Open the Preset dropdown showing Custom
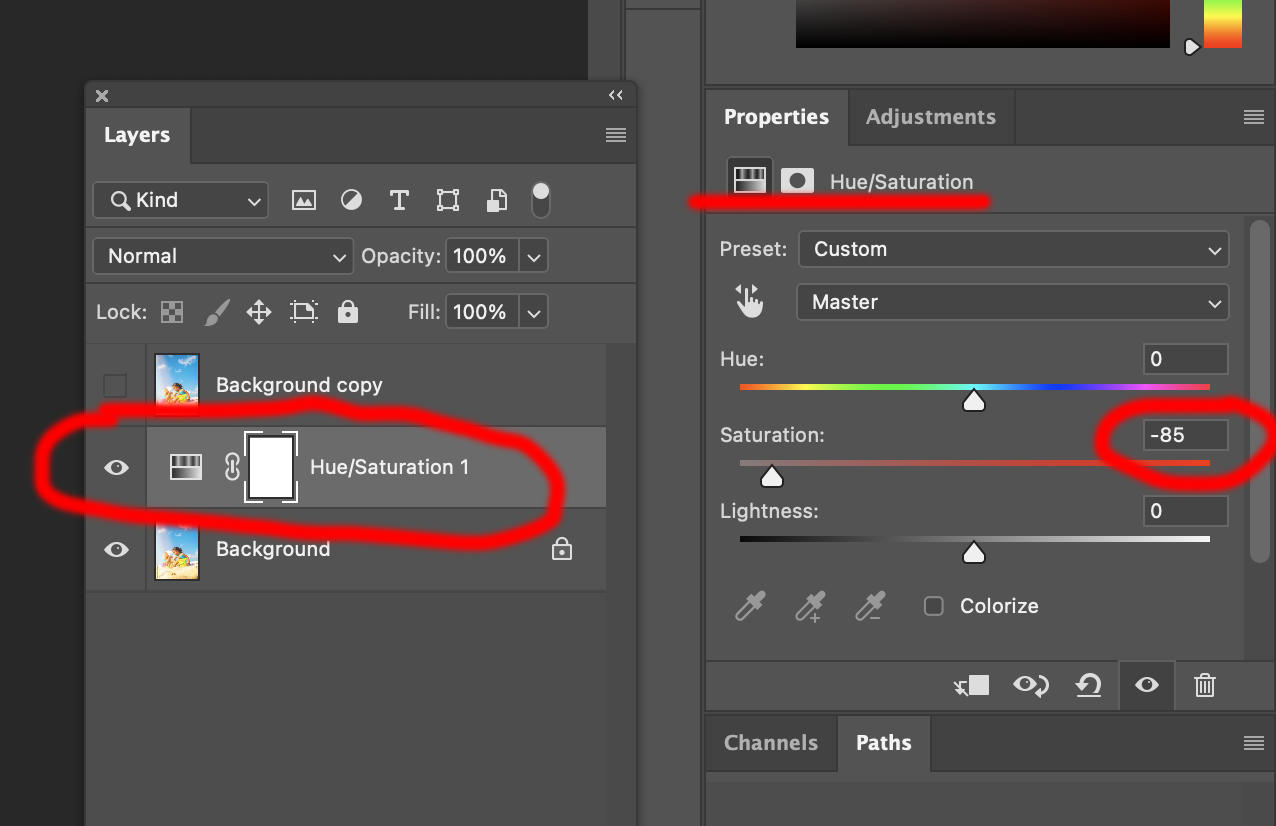Image resolution: width=1276 pixels, height=826 pixels. click(1013, 249)
